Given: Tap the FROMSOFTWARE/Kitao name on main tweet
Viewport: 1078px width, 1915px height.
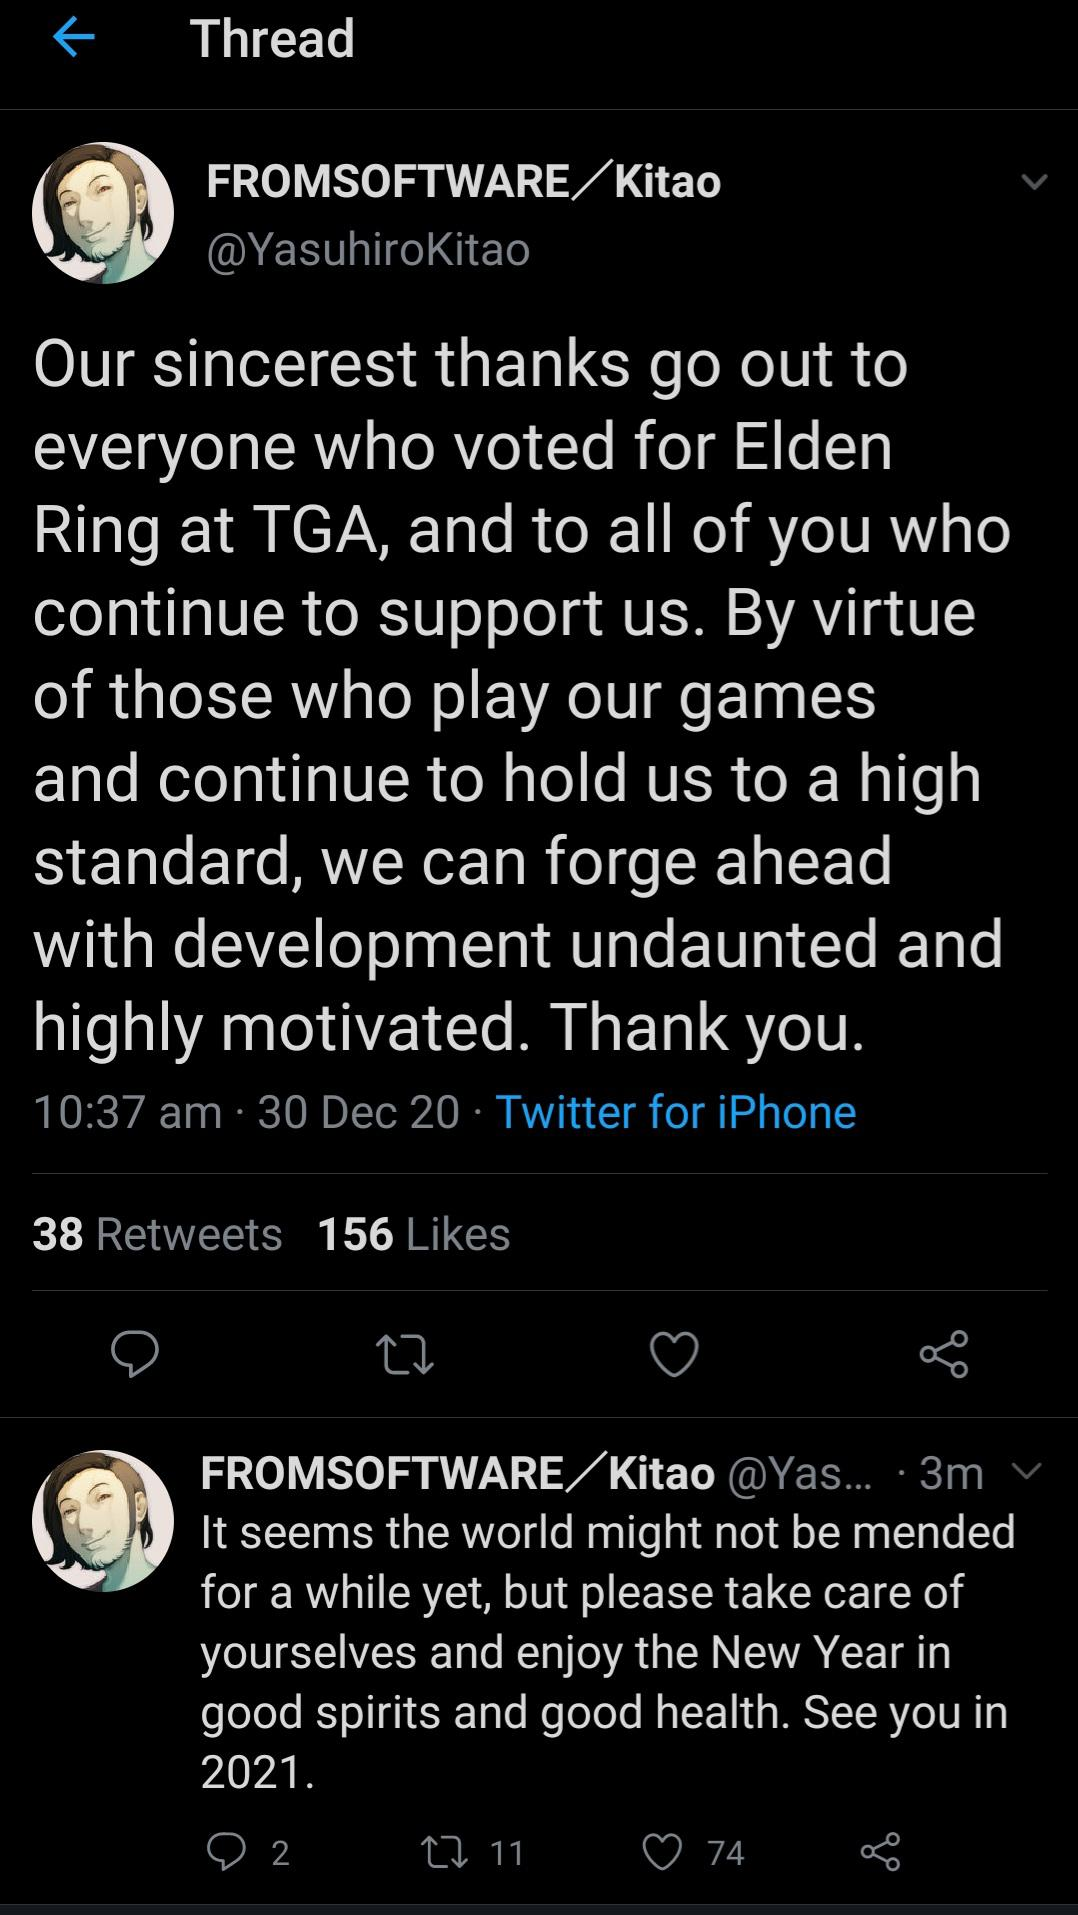Looking at the screenshot, I should tap(463, 182).
